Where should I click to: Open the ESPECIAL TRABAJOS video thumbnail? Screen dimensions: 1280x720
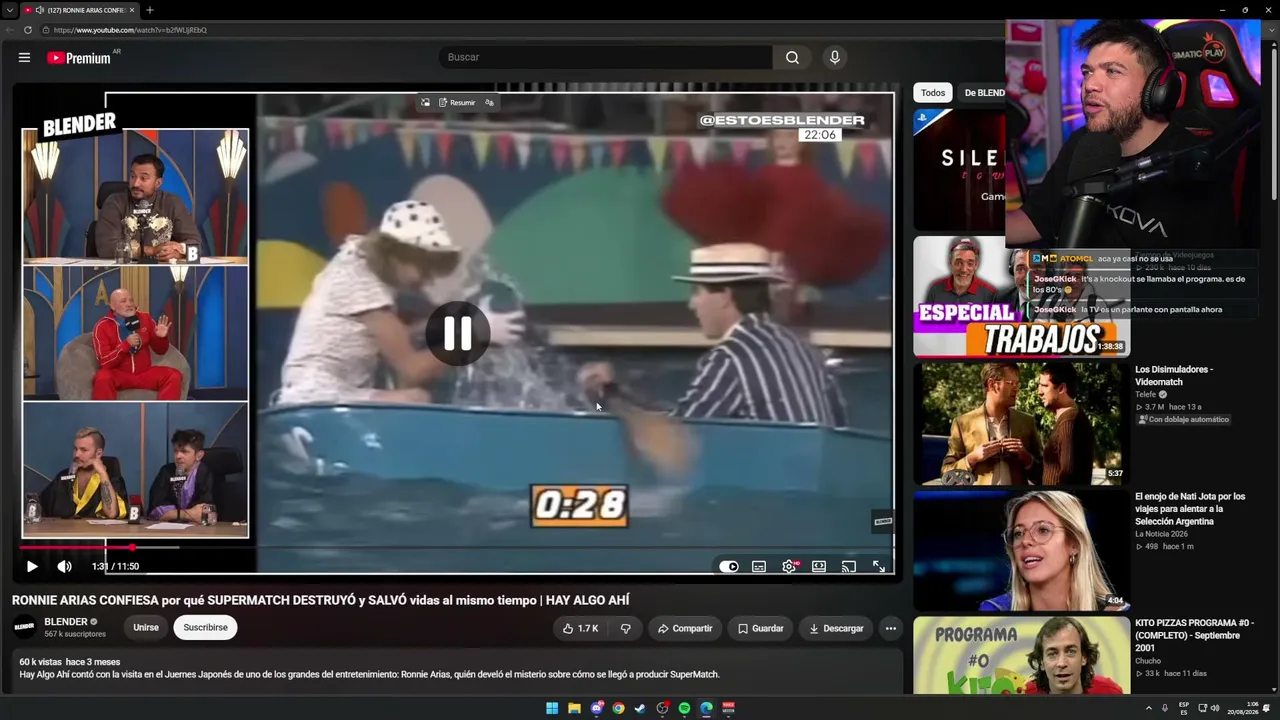click(1021, 296)
